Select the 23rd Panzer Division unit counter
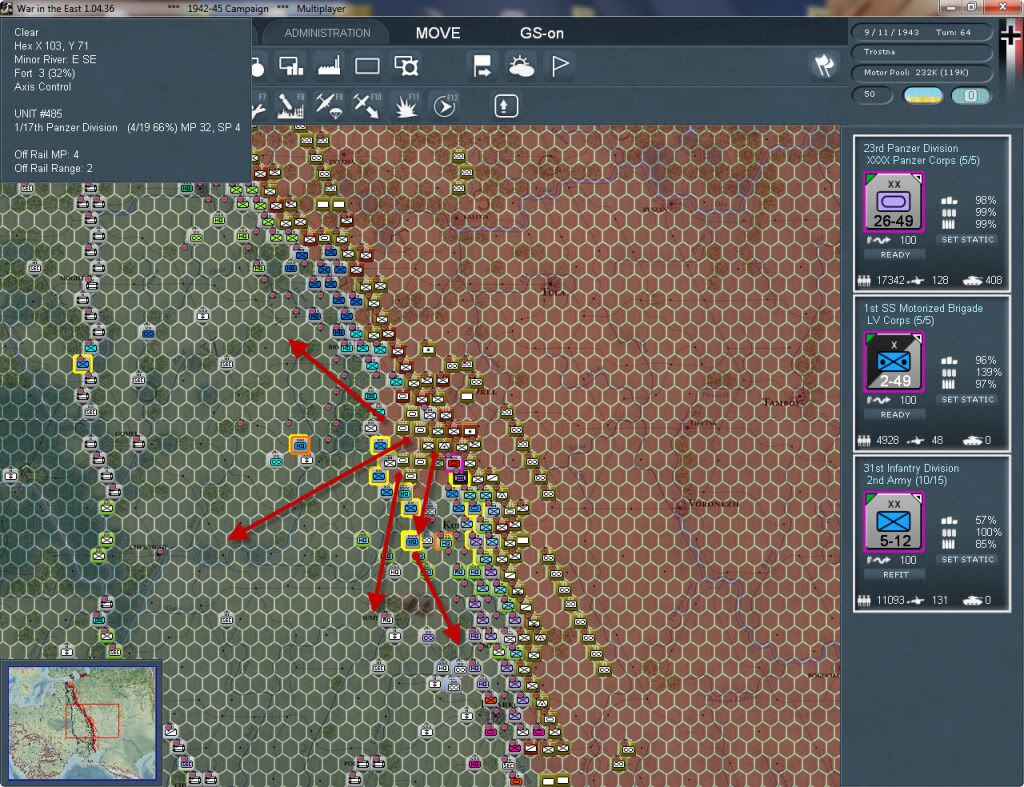Image resolution: width=1024 pixels, height=787 pixels. pos(893,202)
